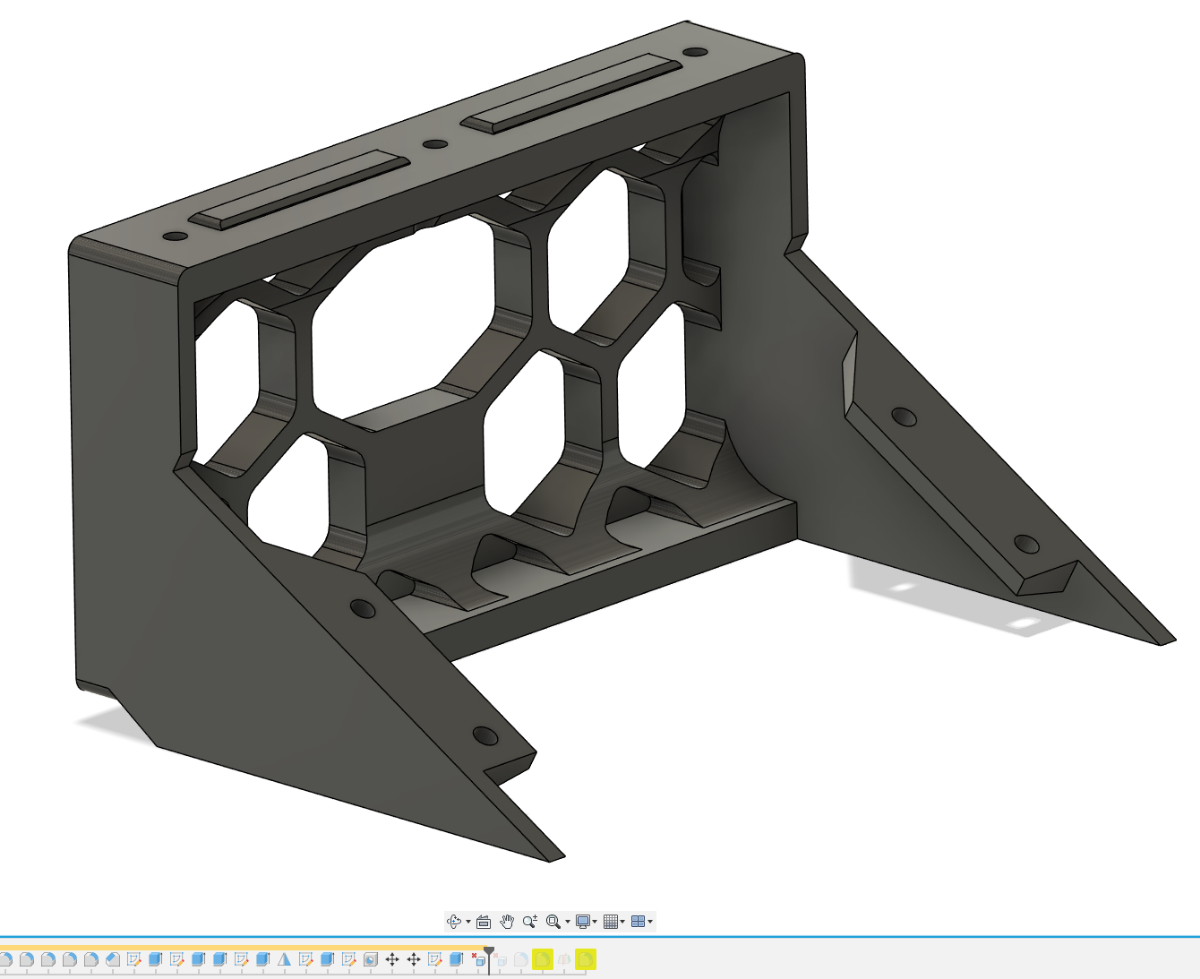
Task: Open the Grid and Snaps dropdown arrow
Action: coord(622,922)
